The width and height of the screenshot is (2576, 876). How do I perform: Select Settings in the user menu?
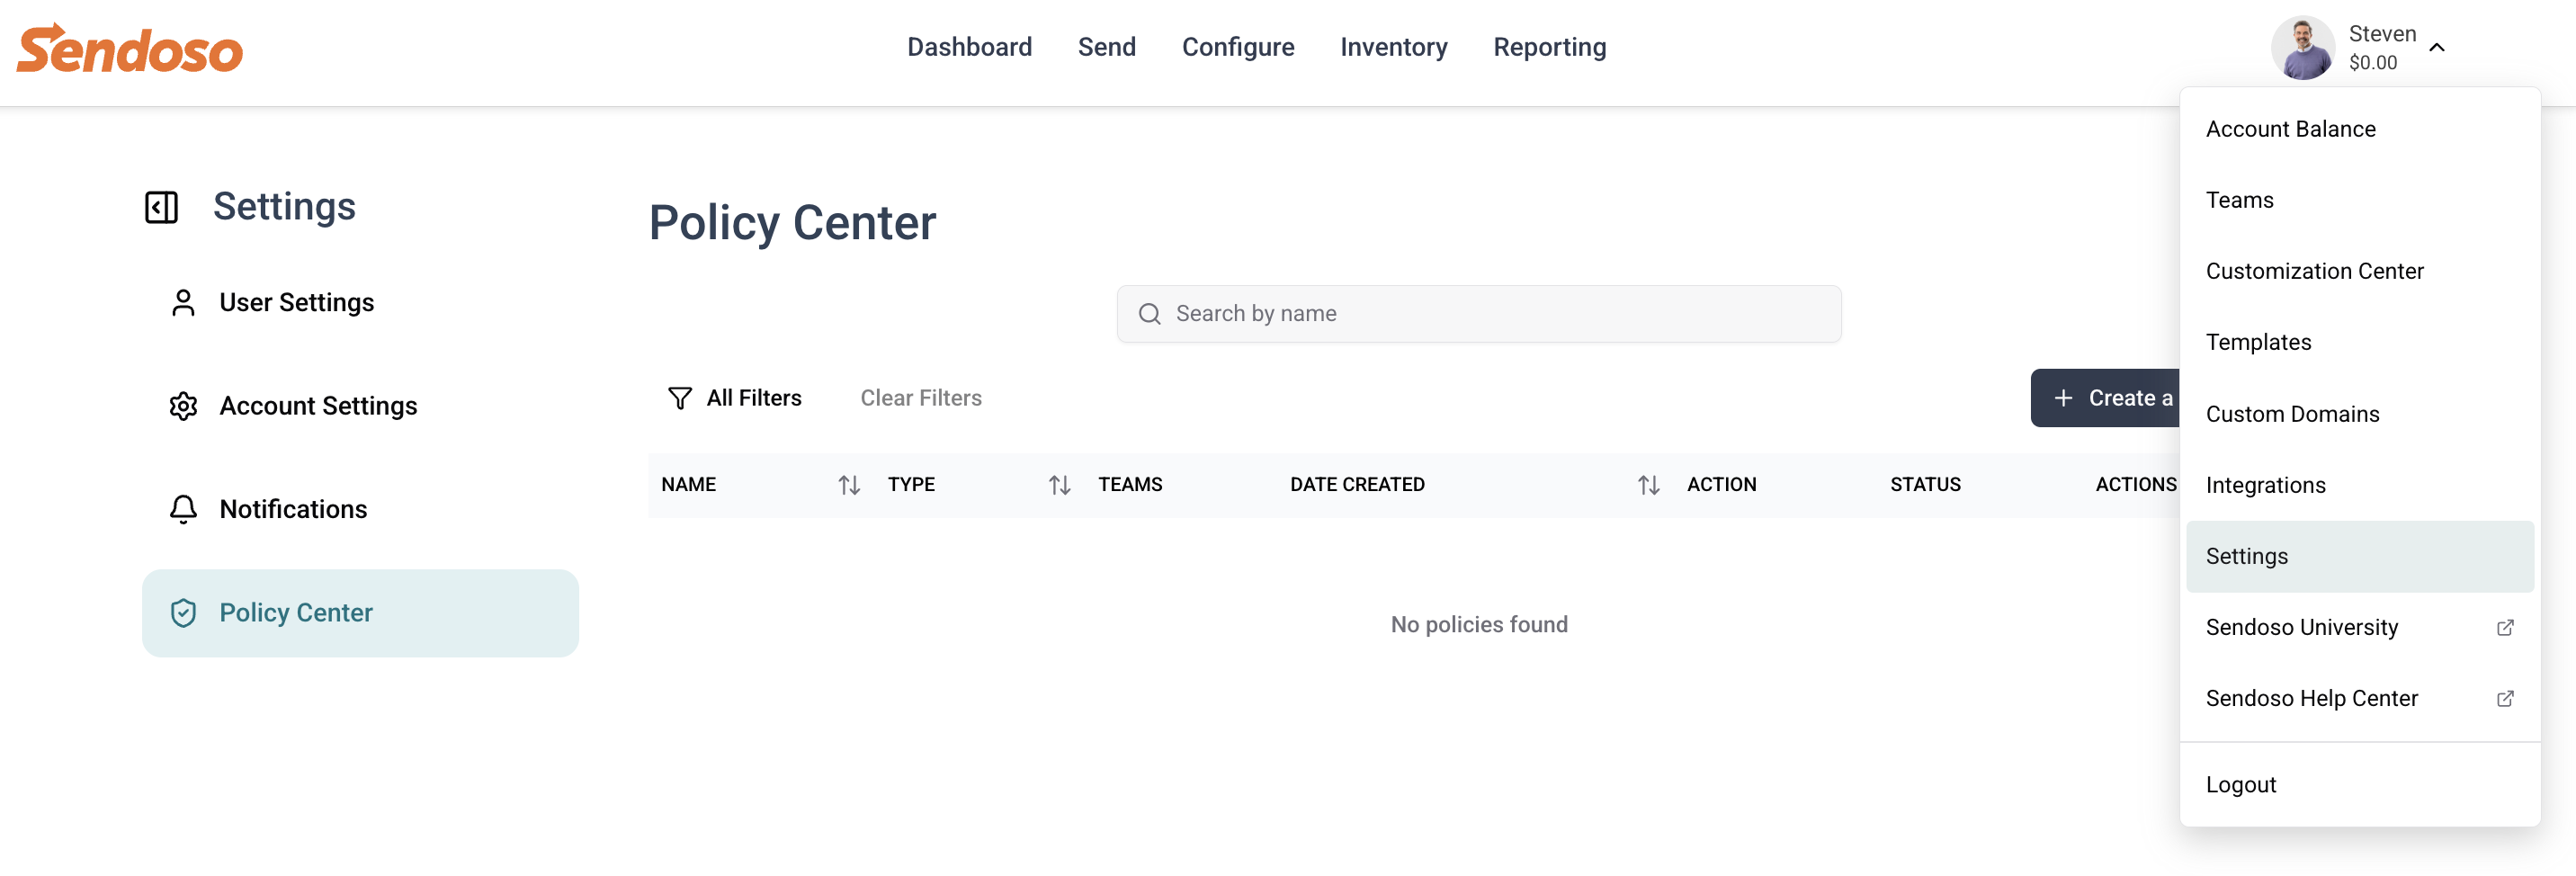[x=2360, y=556]
